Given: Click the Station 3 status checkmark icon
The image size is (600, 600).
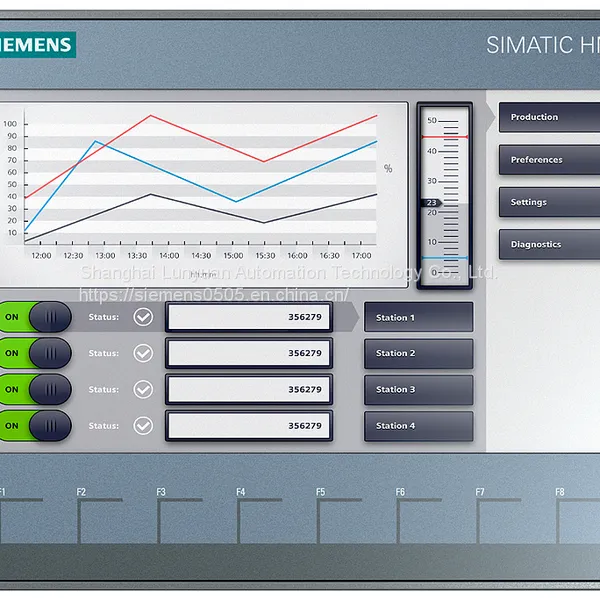Looking at the screenshot, I should pos(143,390).
